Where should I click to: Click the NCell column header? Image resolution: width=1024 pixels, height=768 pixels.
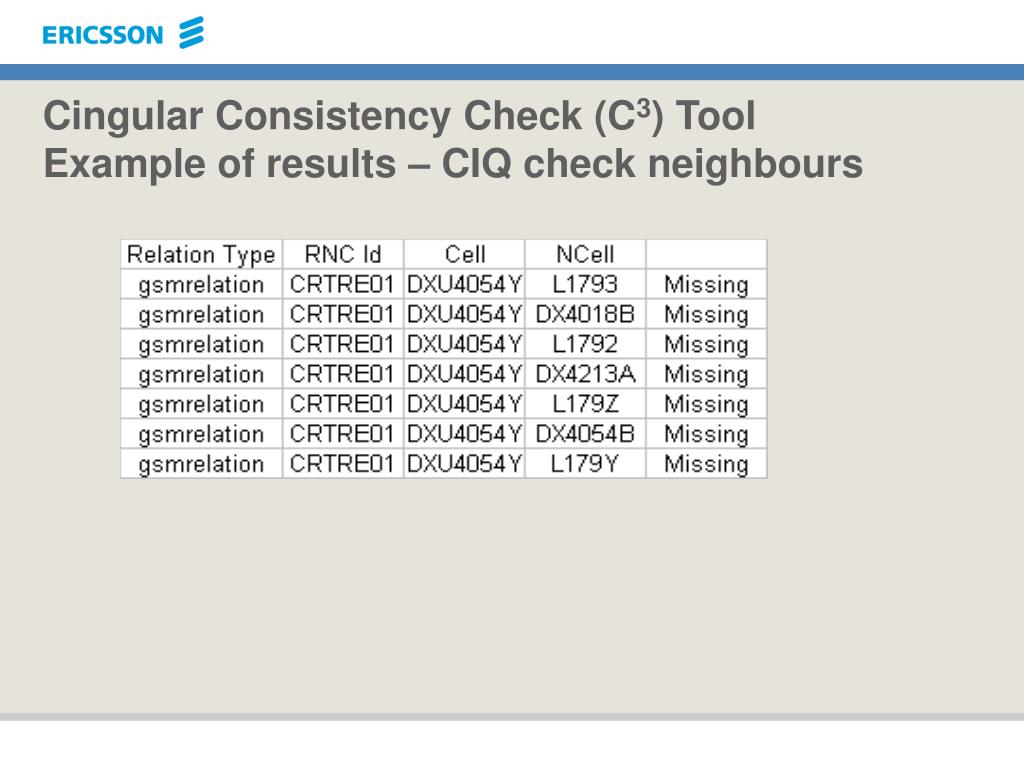[x=585, y=254]
